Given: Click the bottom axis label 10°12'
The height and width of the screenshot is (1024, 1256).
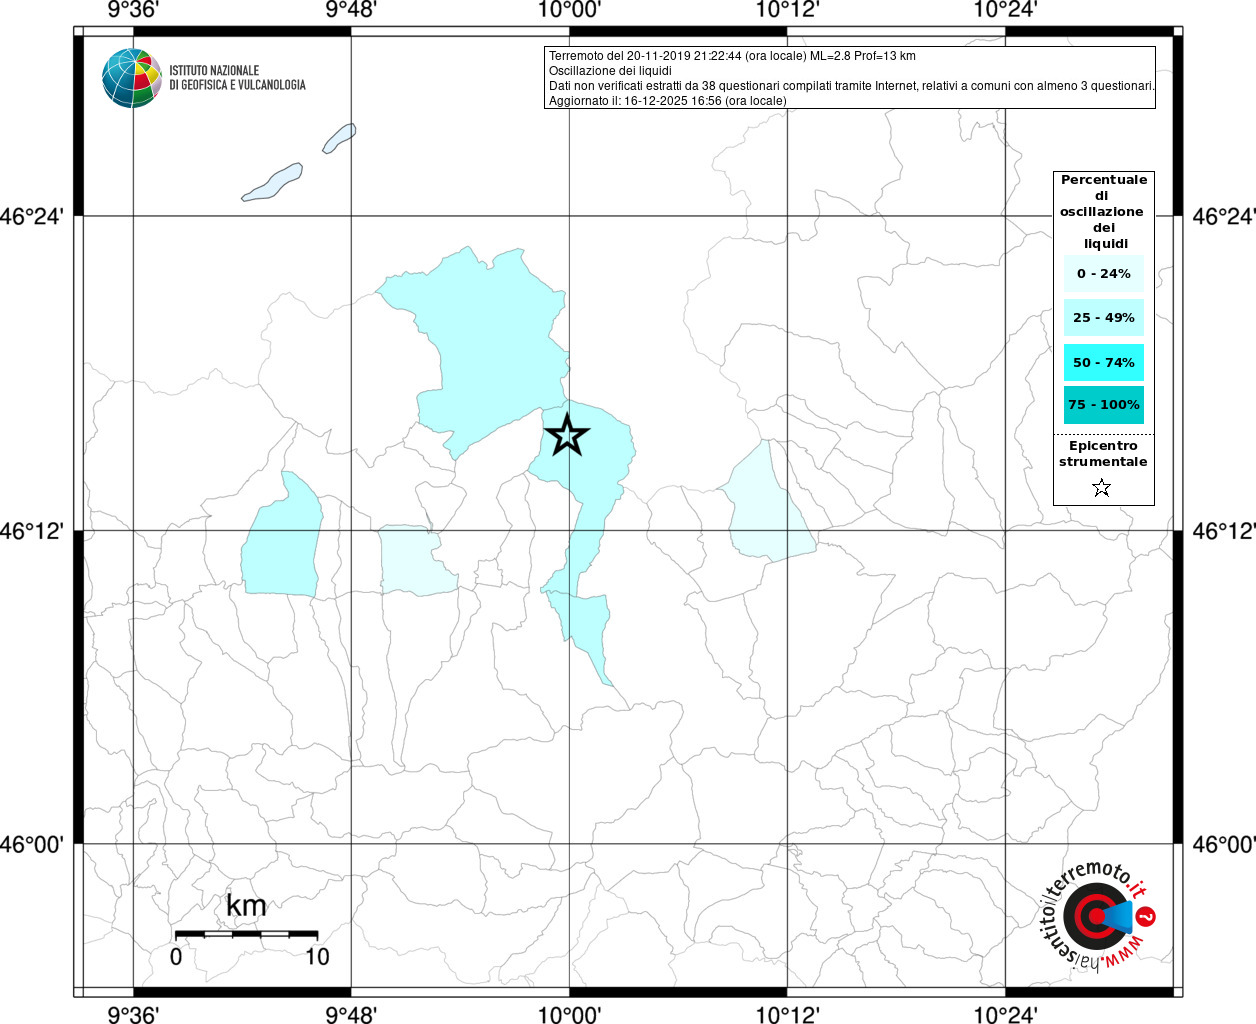Looking at the screenshot, I should point(787,1015).
